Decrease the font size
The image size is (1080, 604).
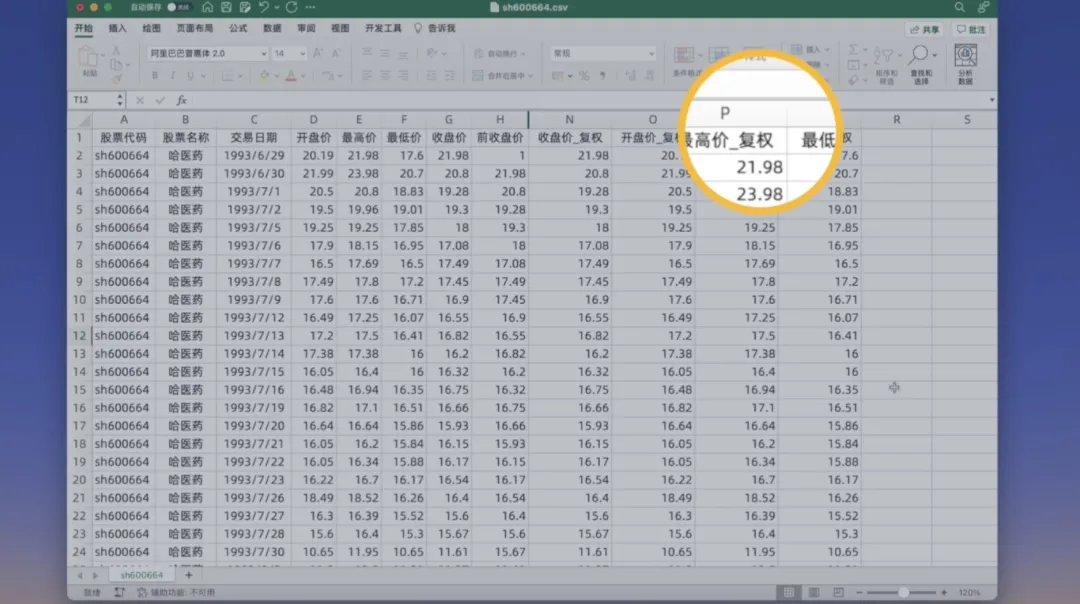pyautogui.click(x=335, y=53)
